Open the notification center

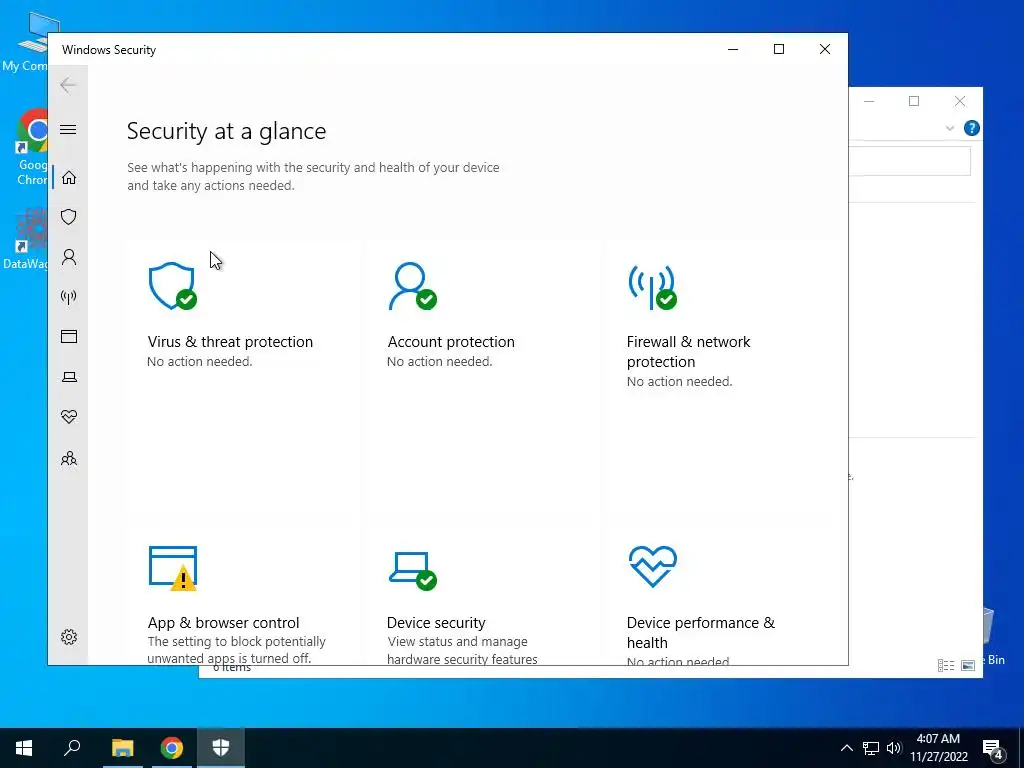click(993, 748)
